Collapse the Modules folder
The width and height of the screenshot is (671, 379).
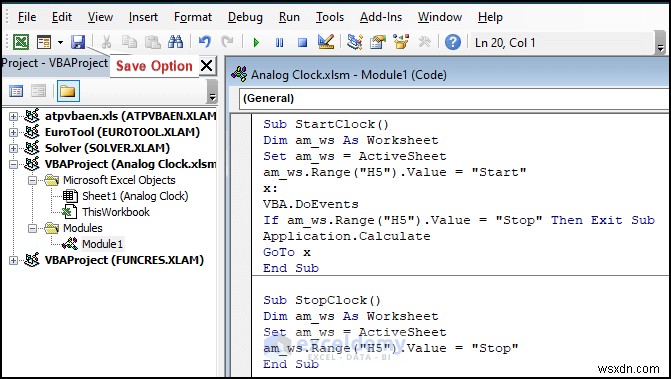click(33, 228)
